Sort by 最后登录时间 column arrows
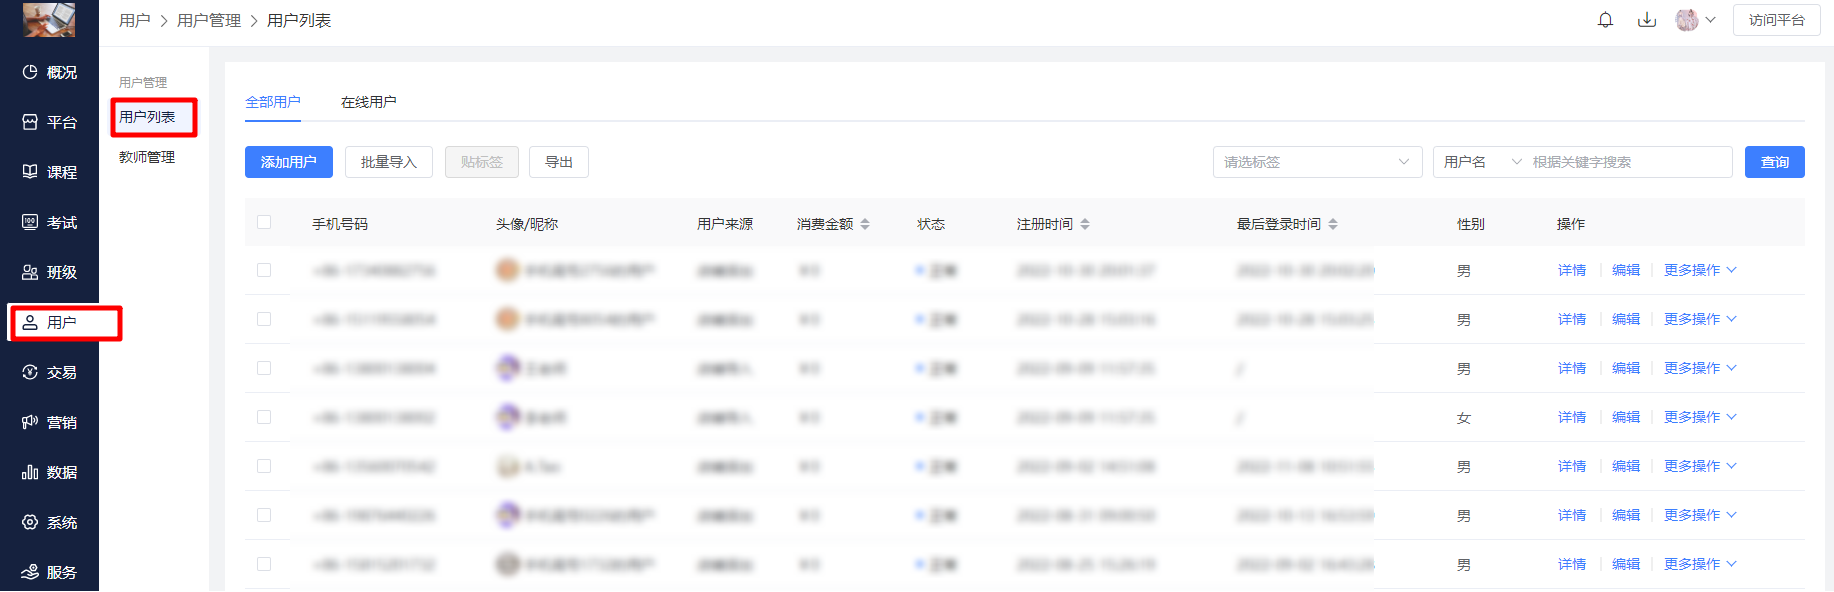 pyautogui.click(x=1333, y=224)
